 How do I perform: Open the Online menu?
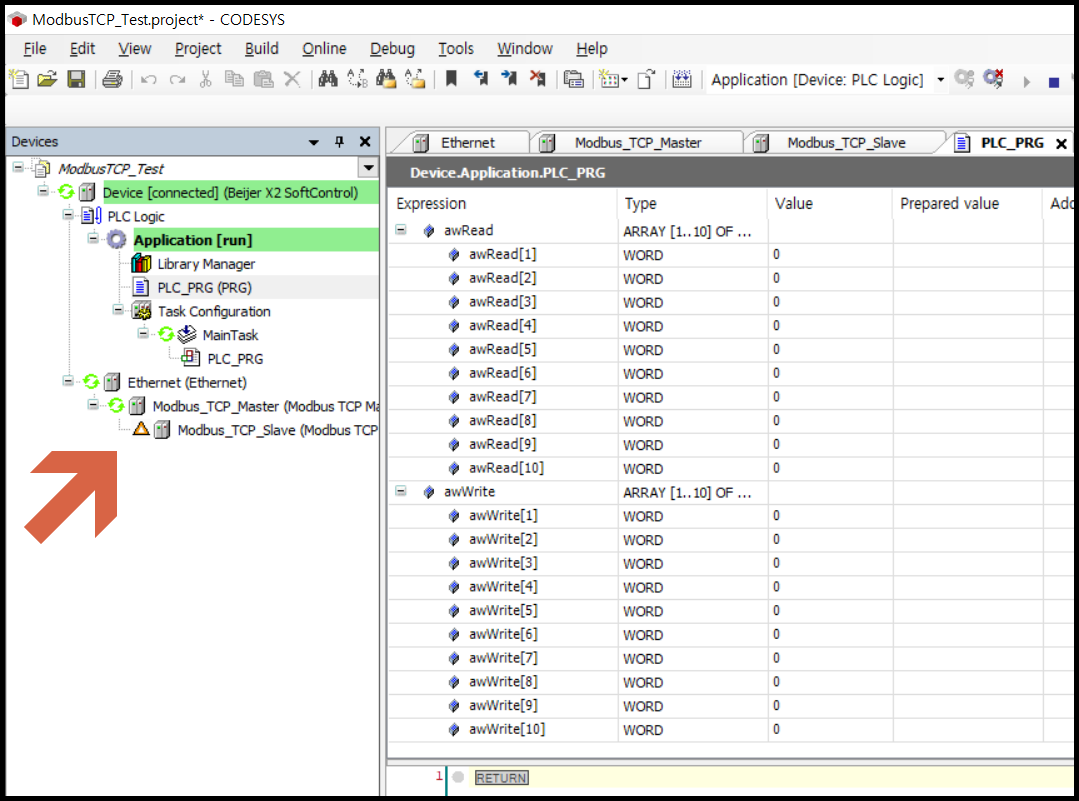324,48
